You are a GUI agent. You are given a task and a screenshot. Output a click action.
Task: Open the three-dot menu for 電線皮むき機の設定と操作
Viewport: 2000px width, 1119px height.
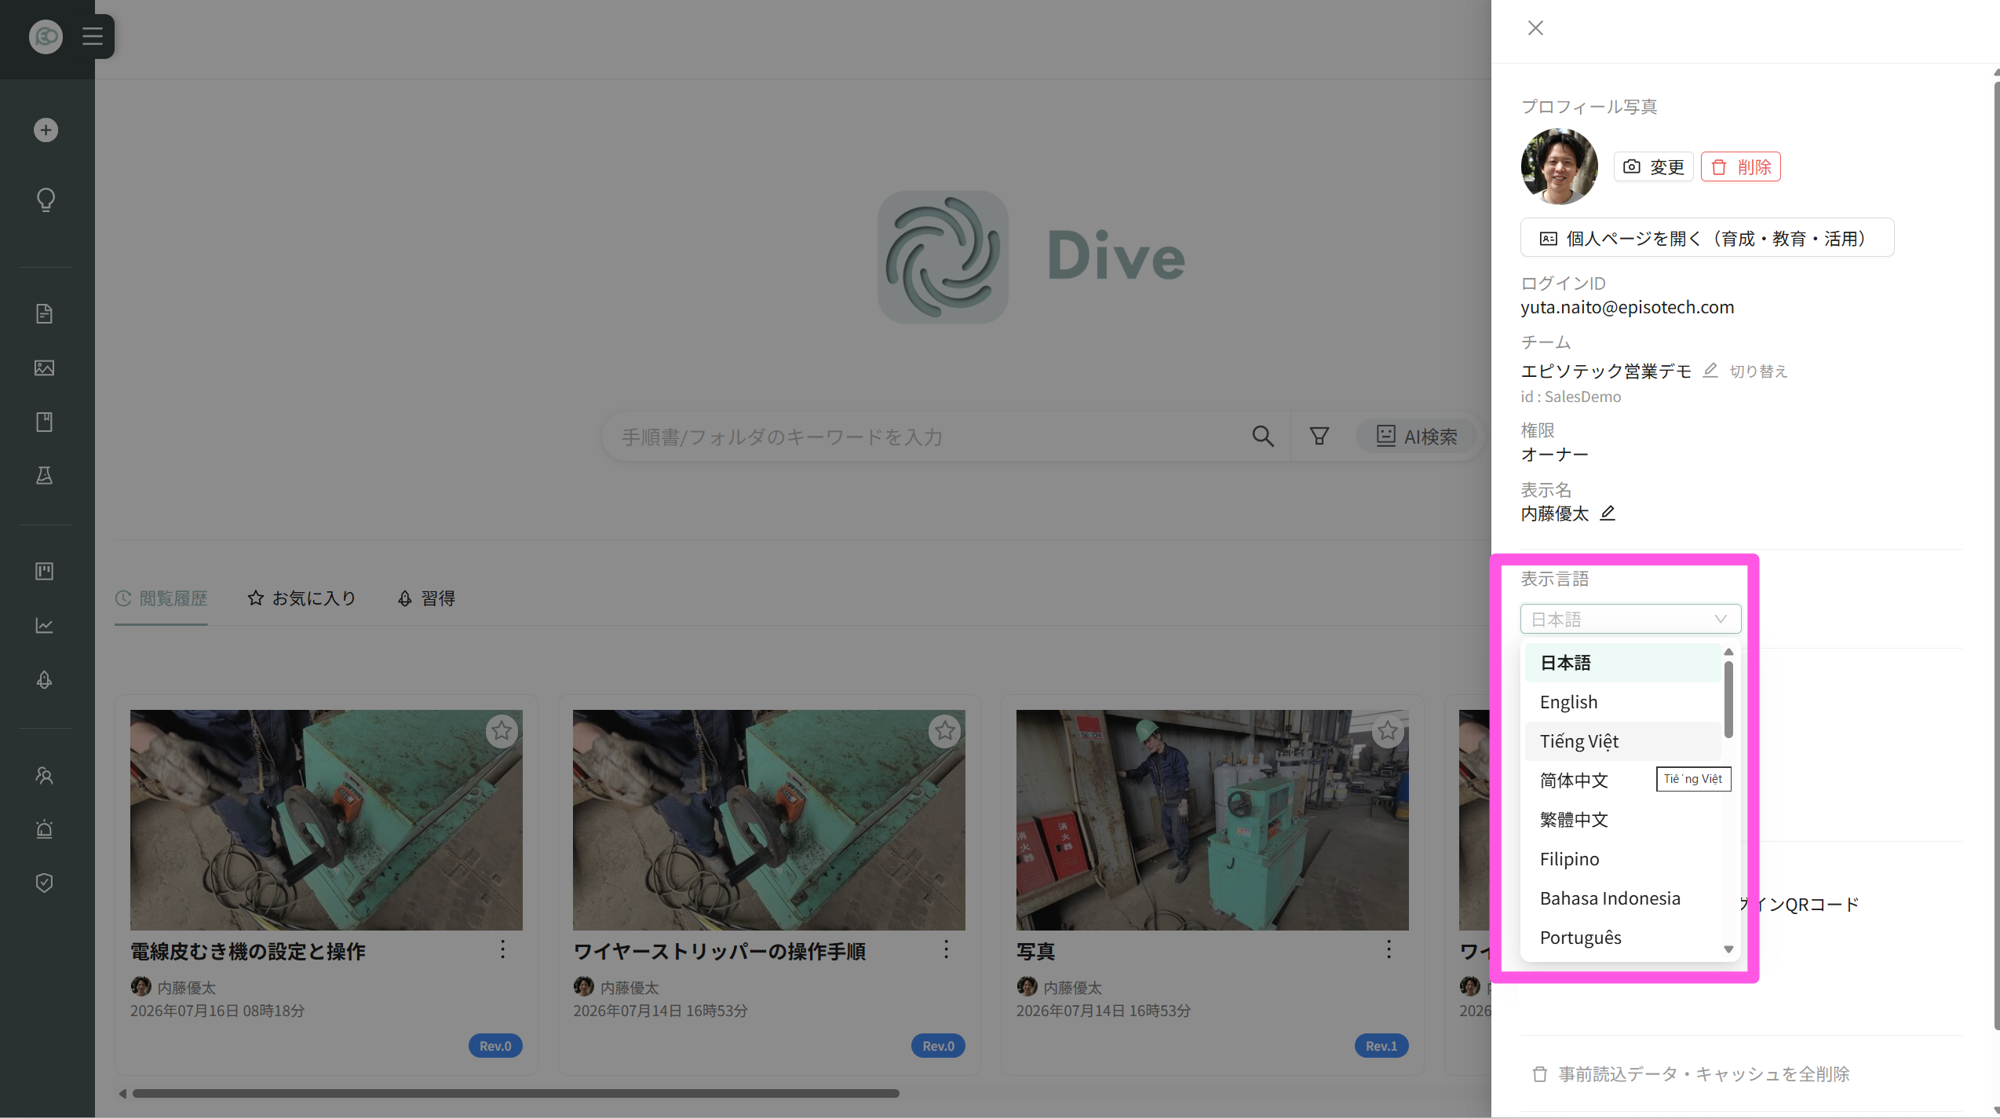click(503, 950)
